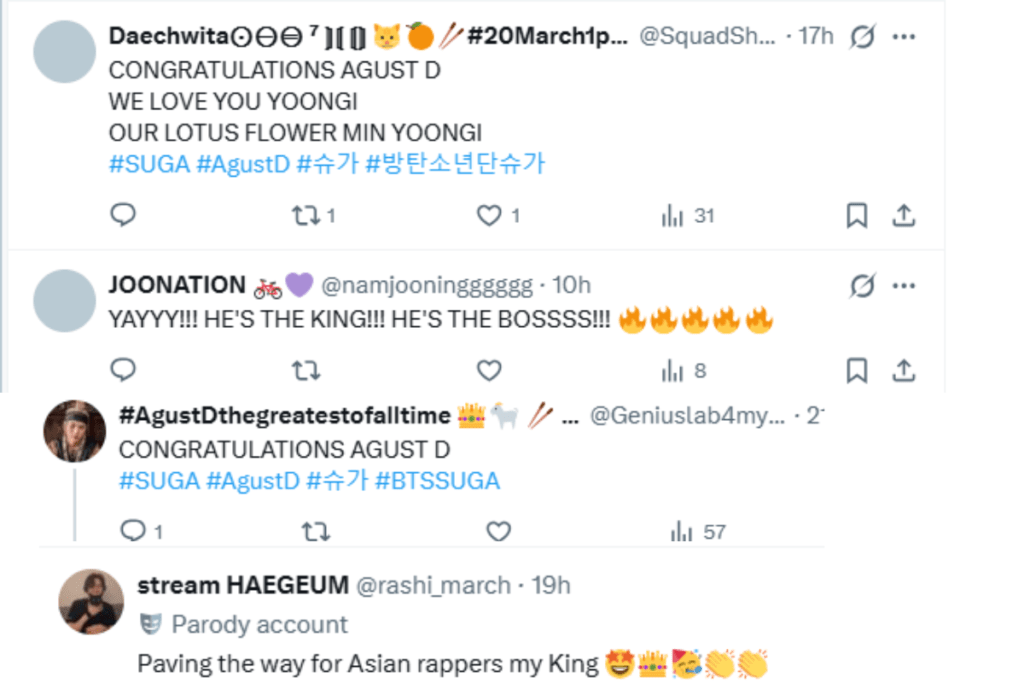Reply to the JOONATION tweet
Screen dimensions: 1024x683
pyautogui.click(x=122, y=371)
